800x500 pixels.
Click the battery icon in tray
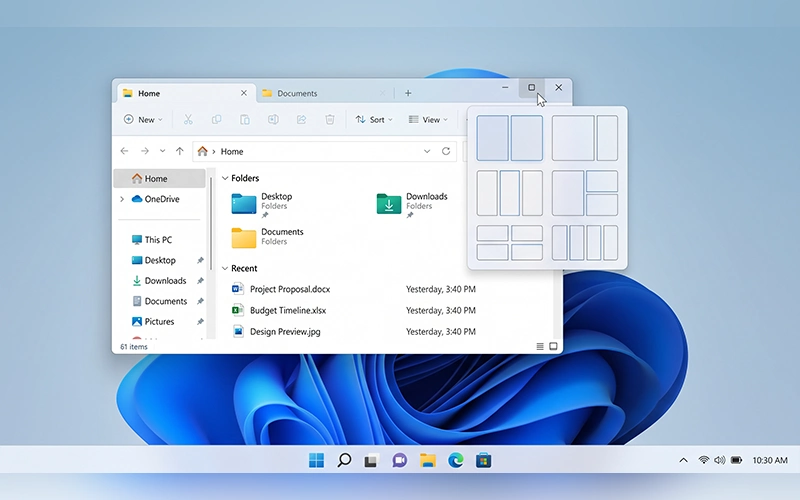coord(736,460)
